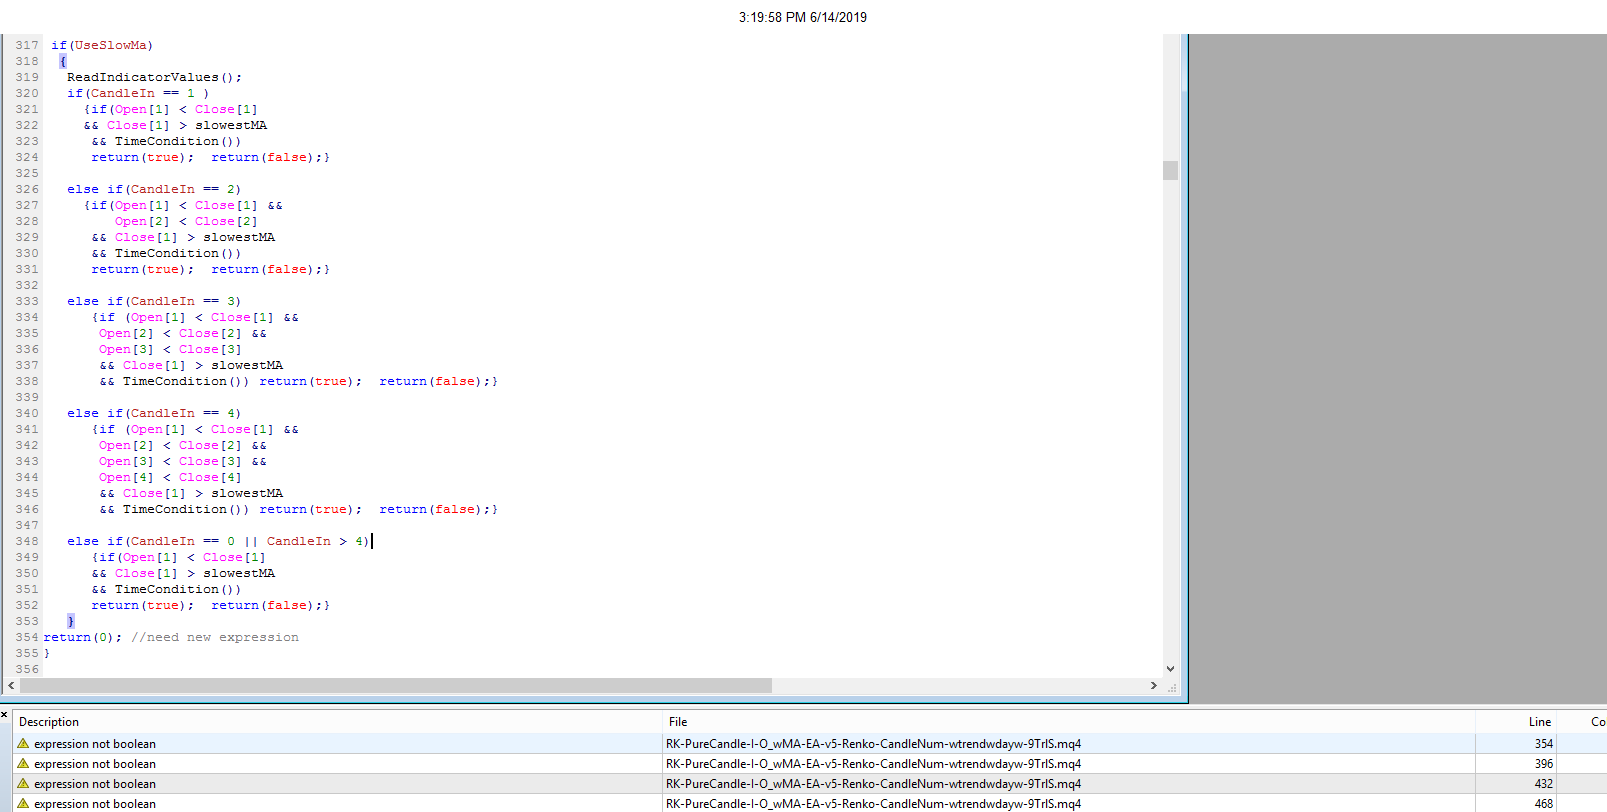Click the warning icon for line 468
Screen dimensions: 1607x812
23,803
